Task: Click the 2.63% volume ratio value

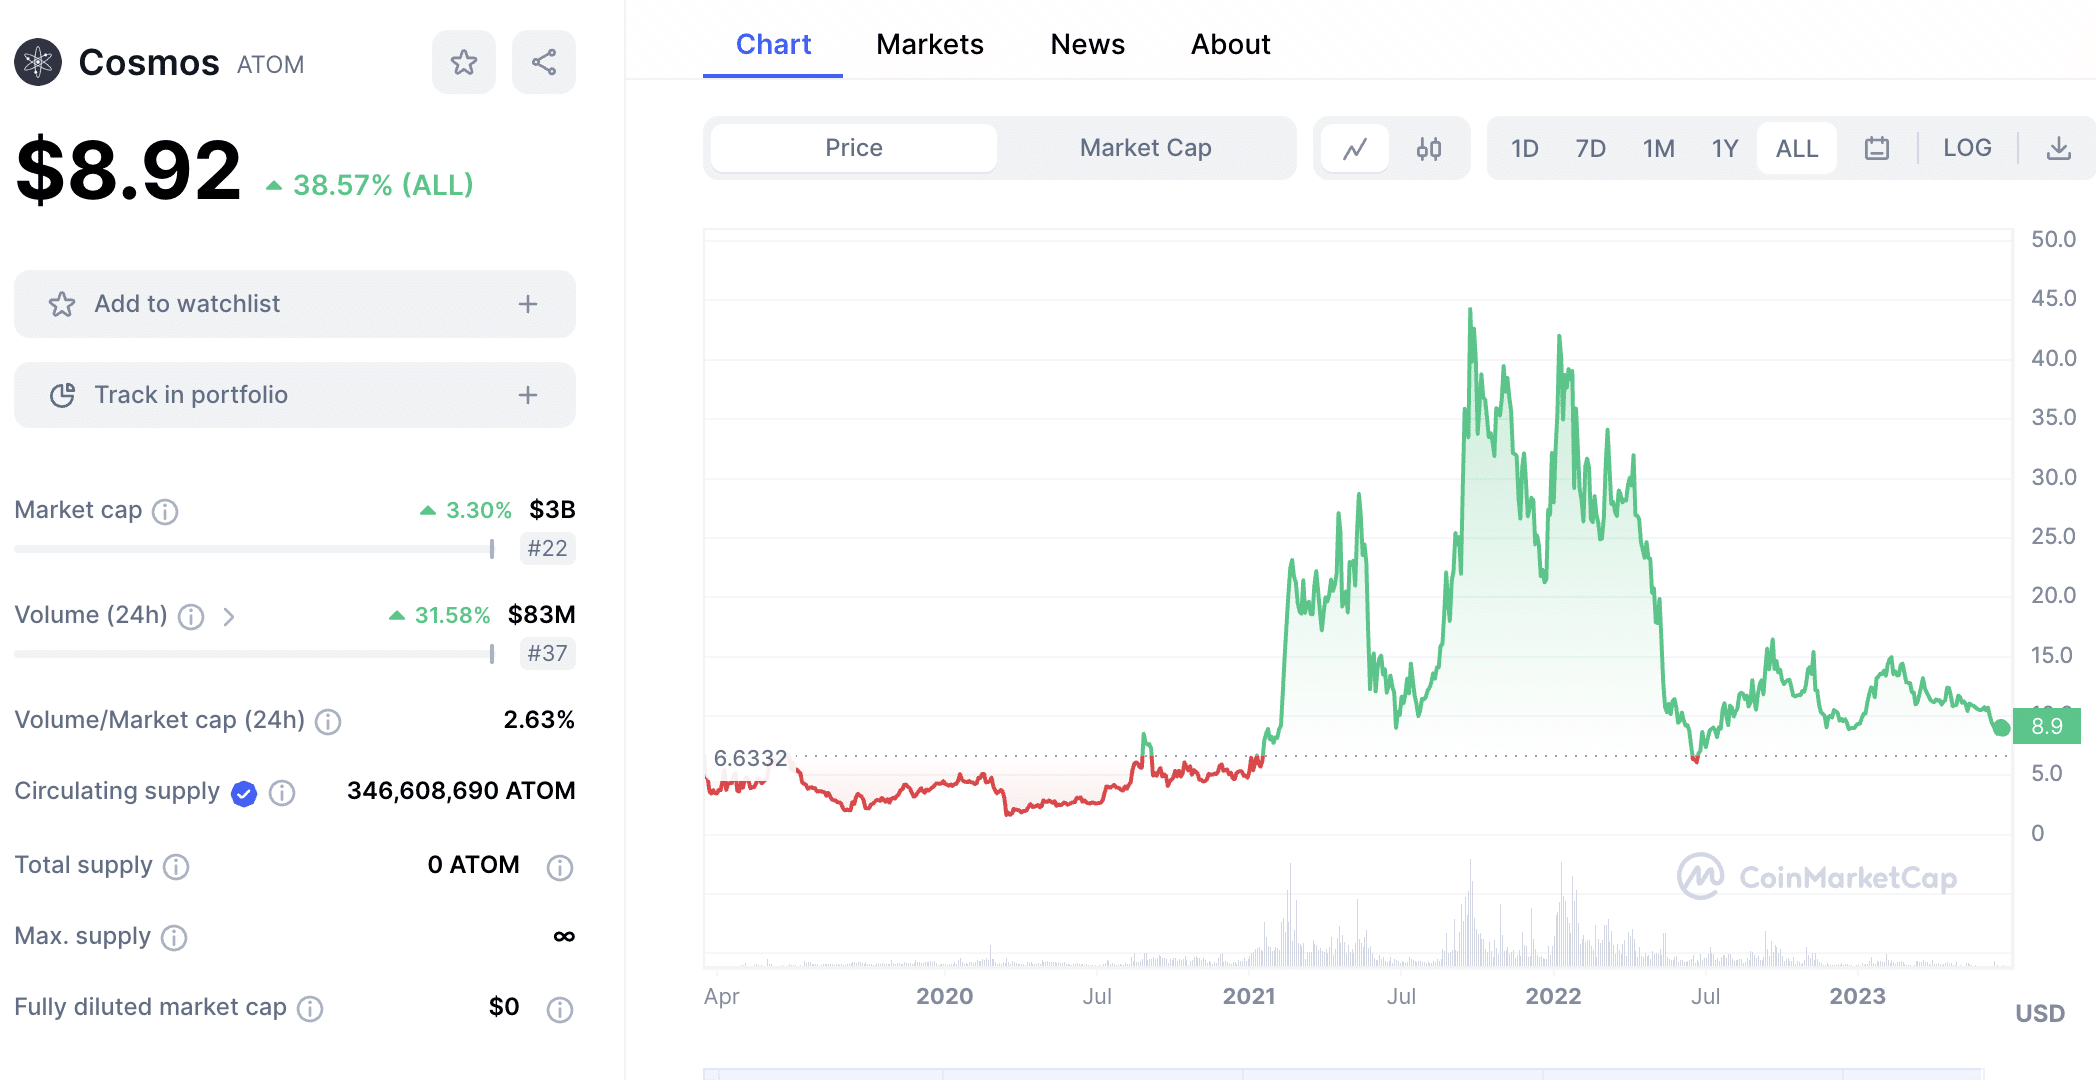Action: coord(539,720)
